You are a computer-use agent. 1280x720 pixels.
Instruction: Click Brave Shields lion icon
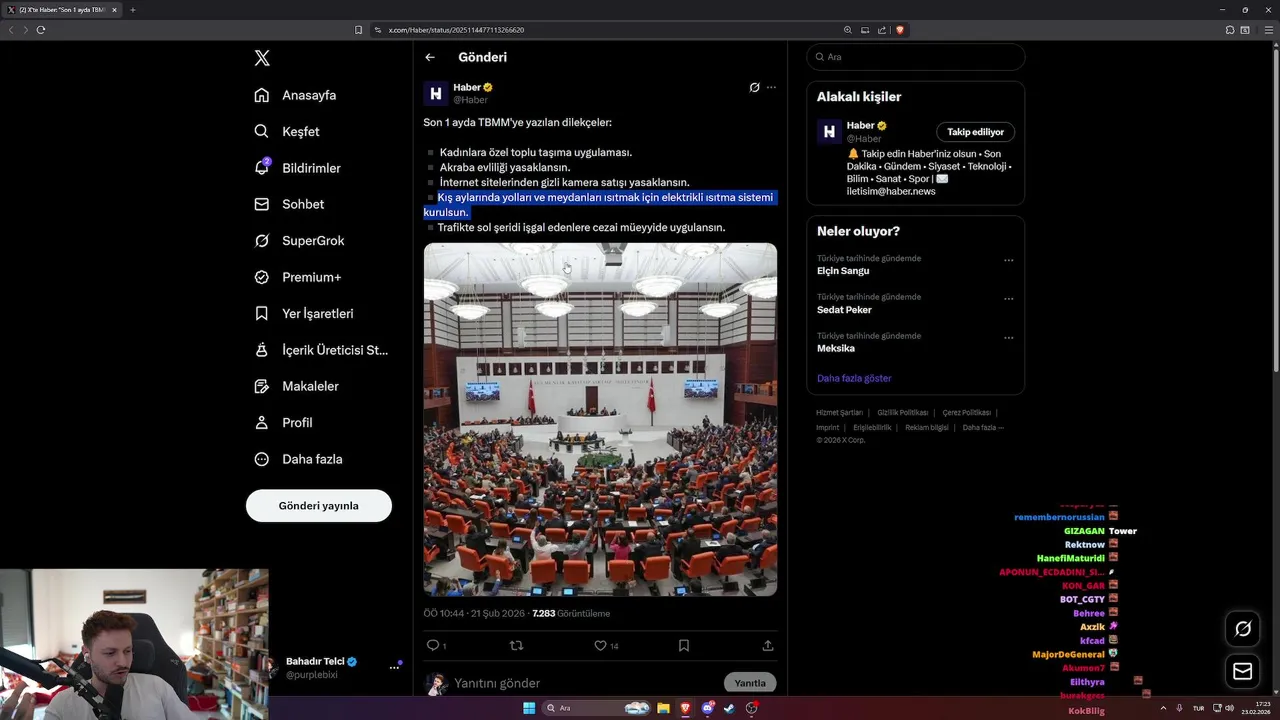point(900,30)
